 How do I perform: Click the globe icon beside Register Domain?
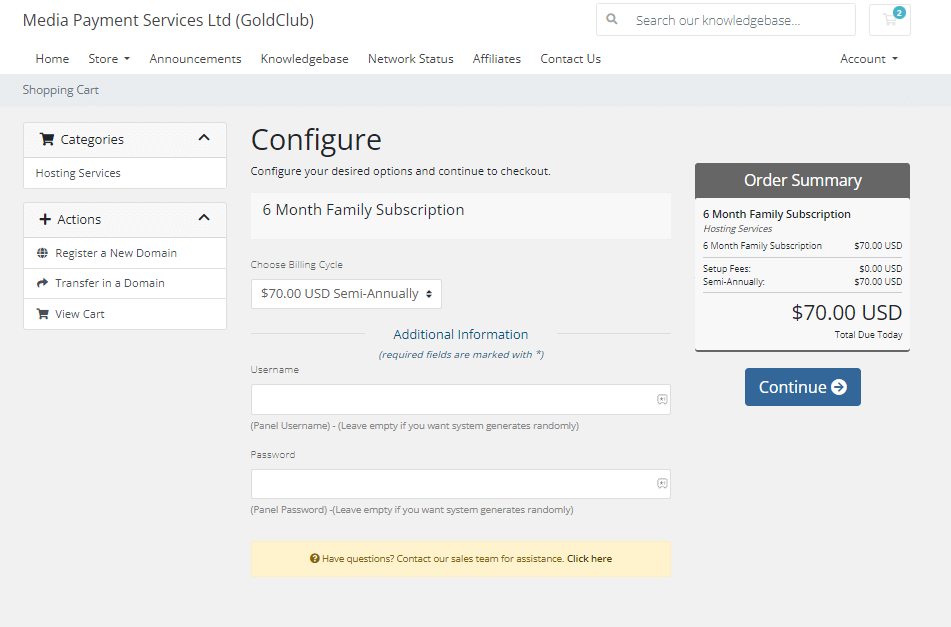(42, 253)
